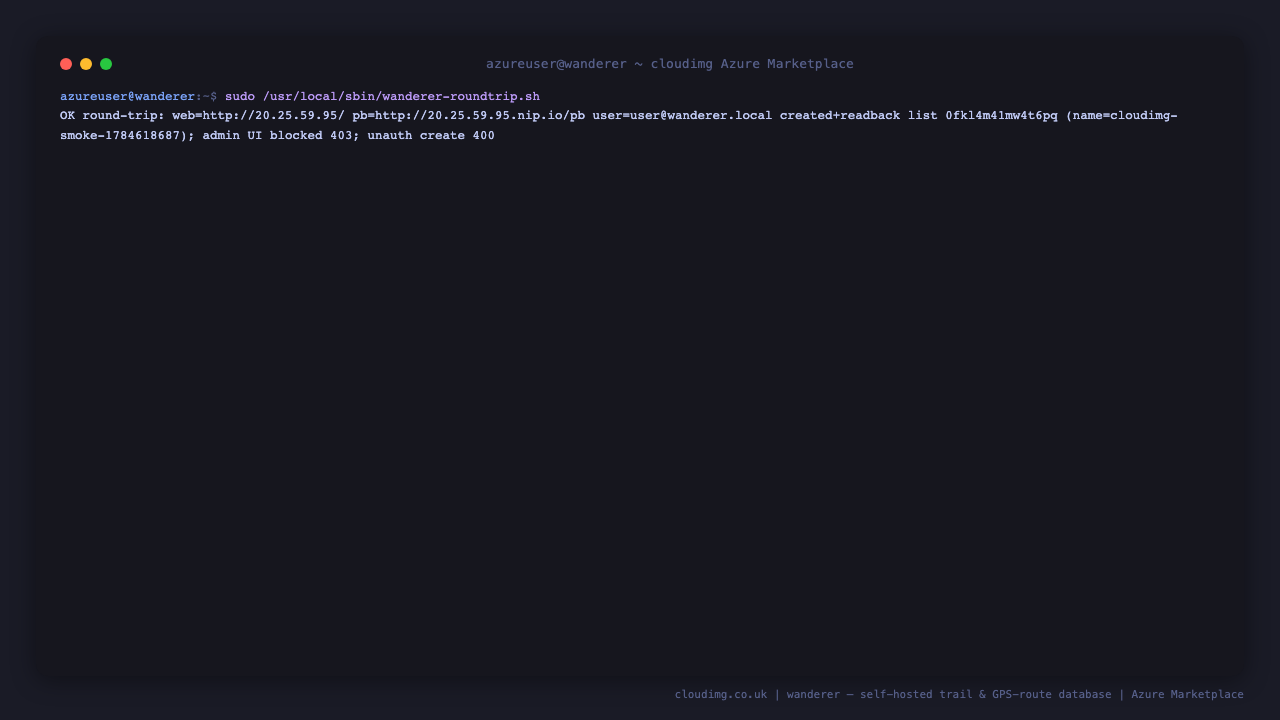Image resolution: width=1280 pixels, height=720 pixels.
Task: Click 'admin UI blocked 403' text
Action: tap(278, 136)
